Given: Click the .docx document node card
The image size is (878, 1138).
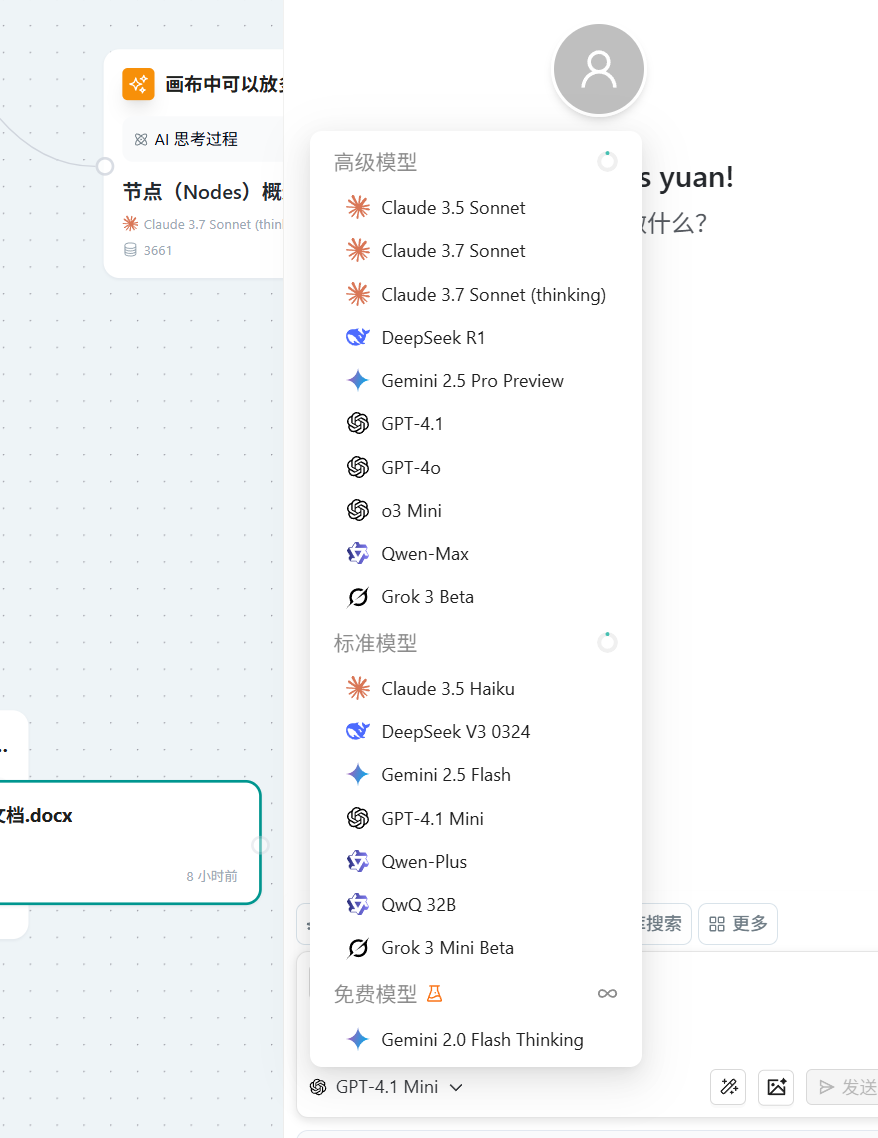Looking at the screenshot, I should 130,842.
